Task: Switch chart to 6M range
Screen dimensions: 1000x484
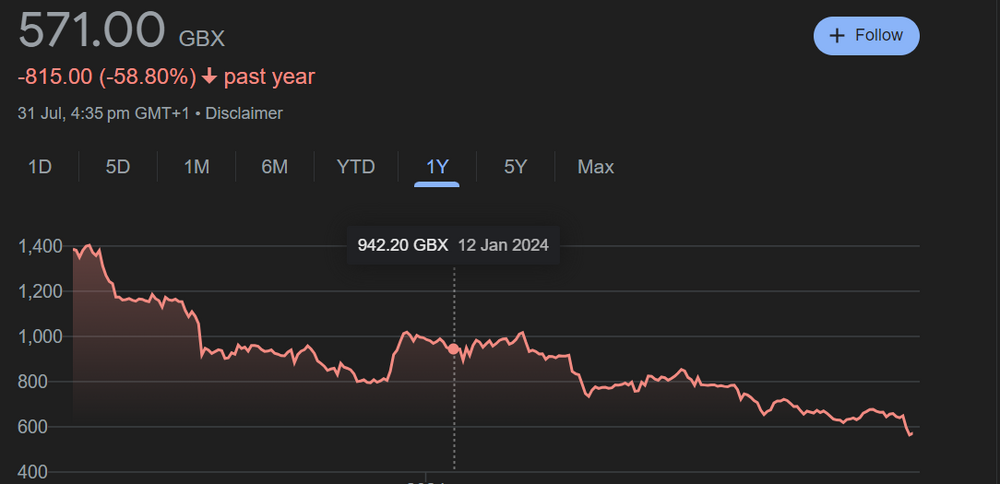Action: click(x=274, y=167)
